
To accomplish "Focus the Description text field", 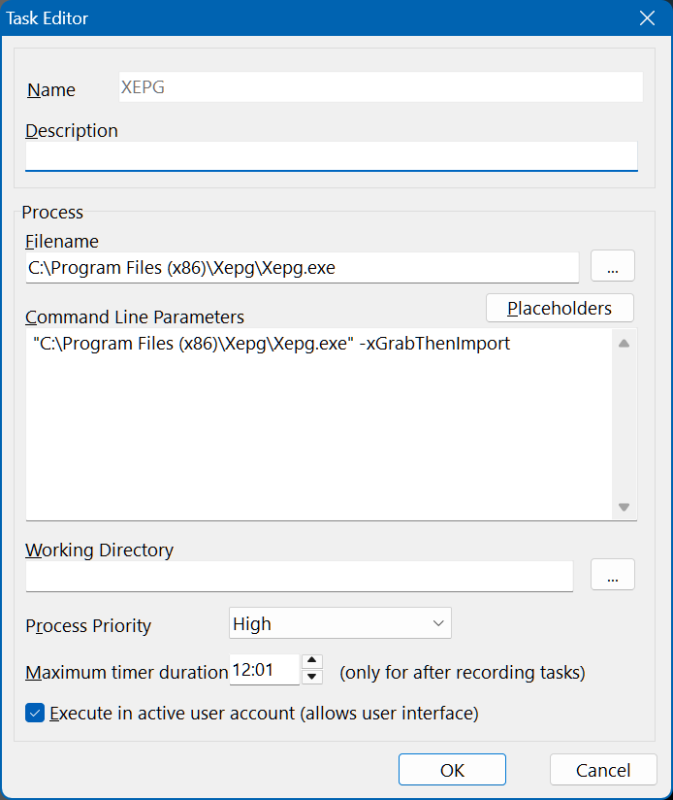I will 332,156.
